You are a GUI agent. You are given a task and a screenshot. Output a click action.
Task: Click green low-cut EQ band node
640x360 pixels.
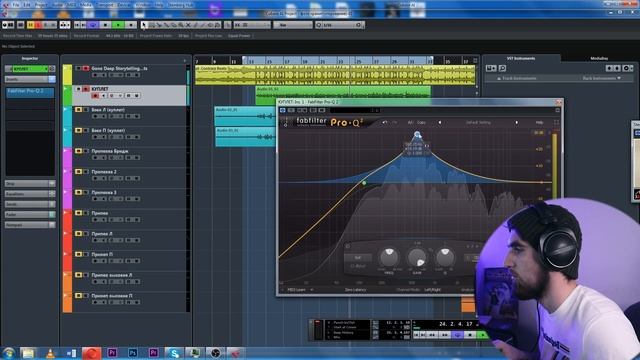point(364,183)
